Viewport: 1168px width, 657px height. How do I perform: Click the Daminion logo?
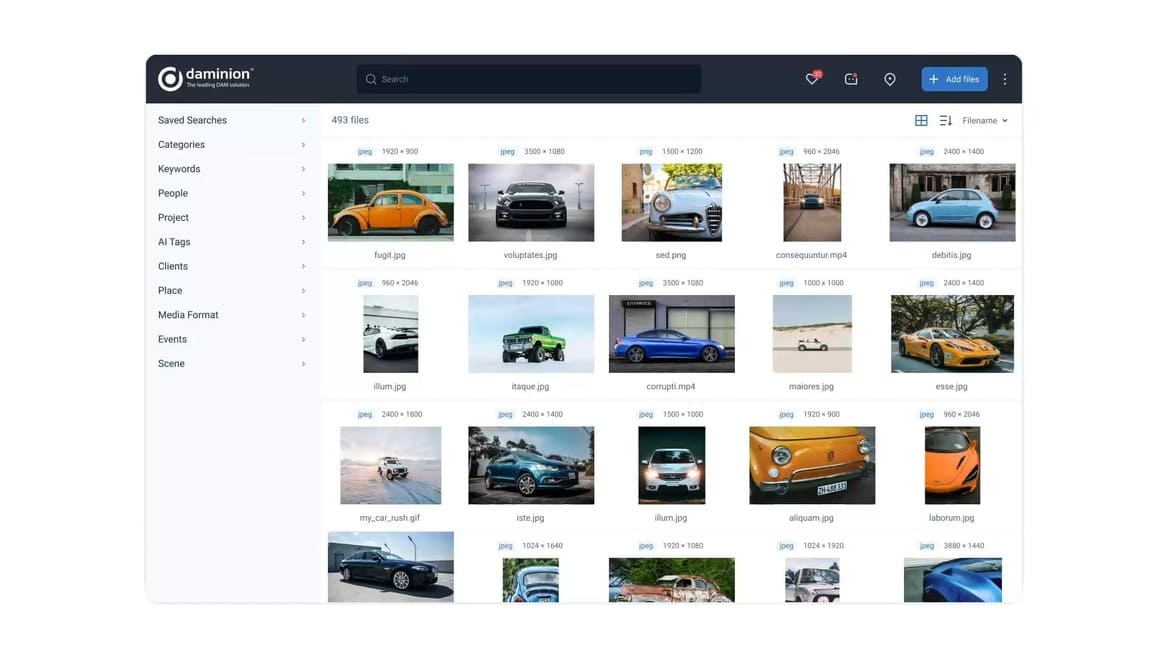point(206,78)
